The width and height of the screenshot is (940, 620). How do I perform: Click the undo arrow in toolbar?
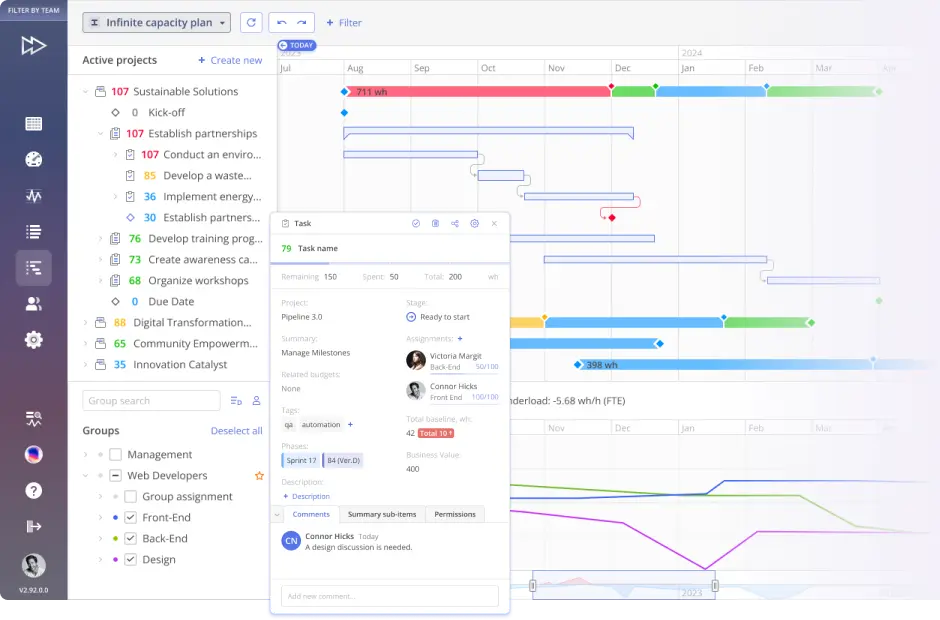coord(281,22)
